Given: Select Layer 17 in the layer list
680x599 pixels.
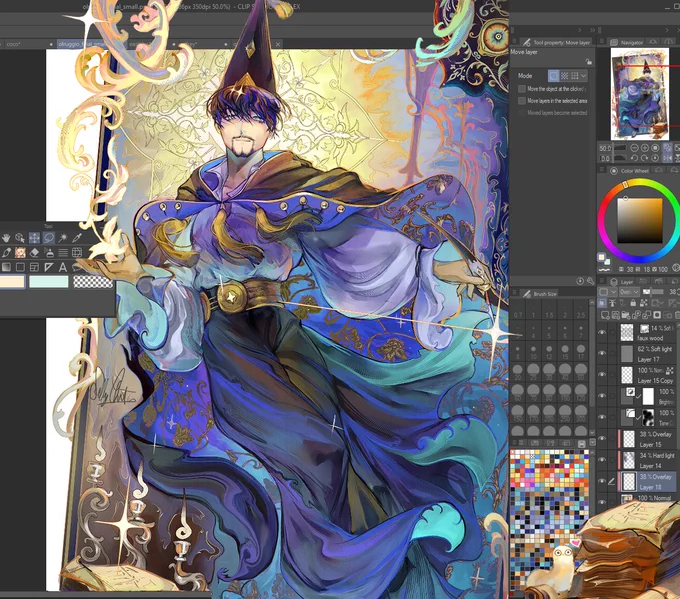Looking at the screenshot, I should coord(646,354).
